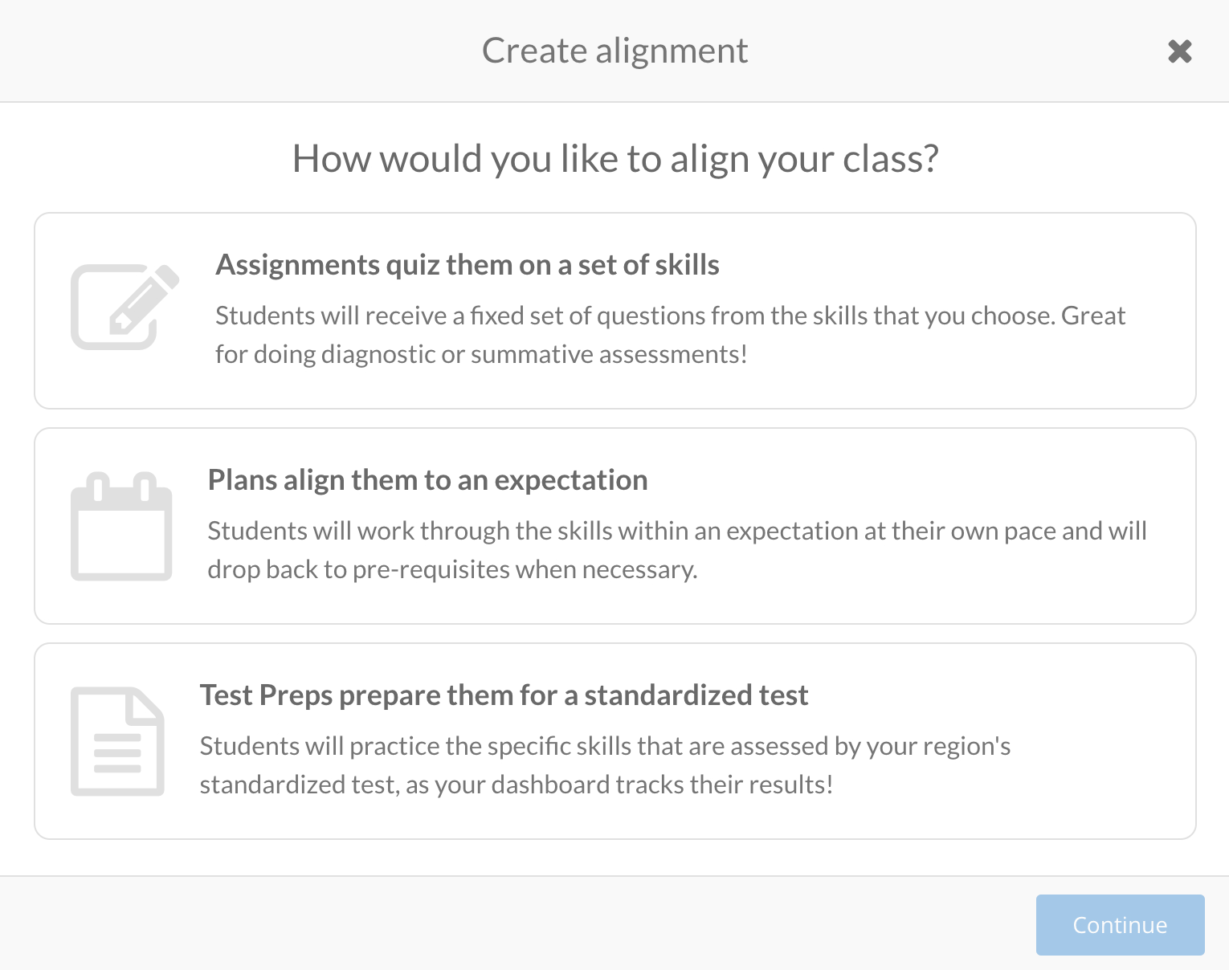Click the 'Create alignment' title bar

(x=614, y=51)
